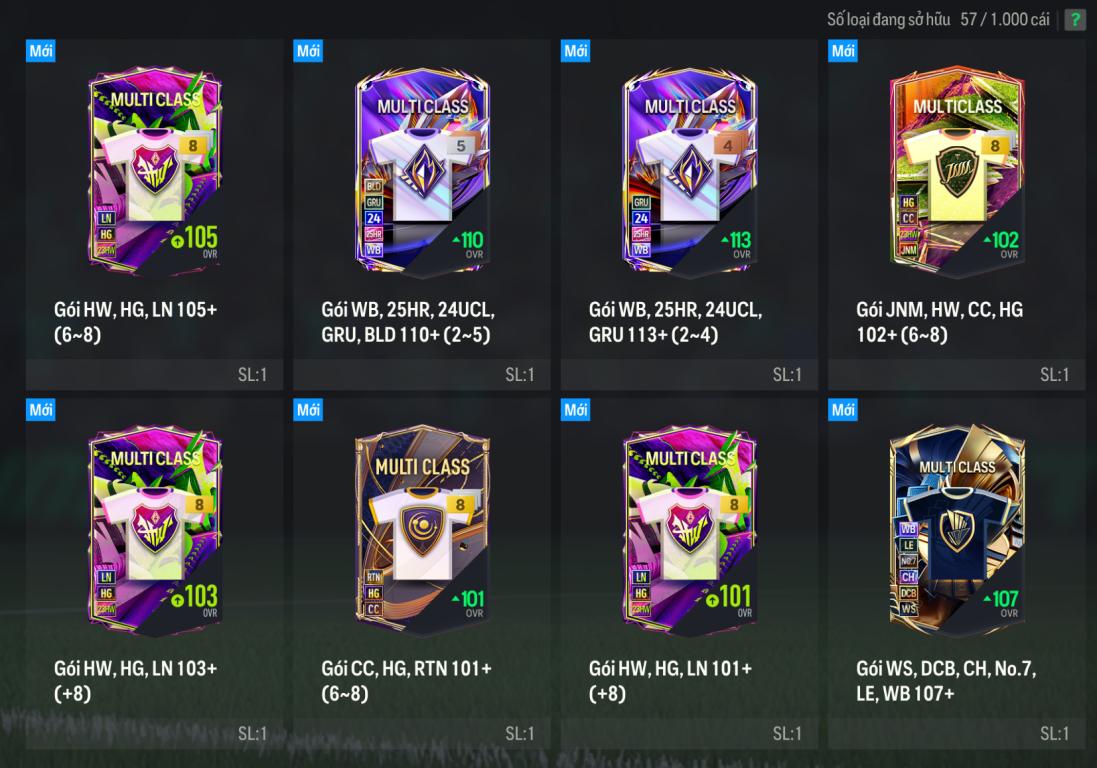Open the HW, HG, LN 105+ pack card
Screen dimensions: 1097x768
155,171
